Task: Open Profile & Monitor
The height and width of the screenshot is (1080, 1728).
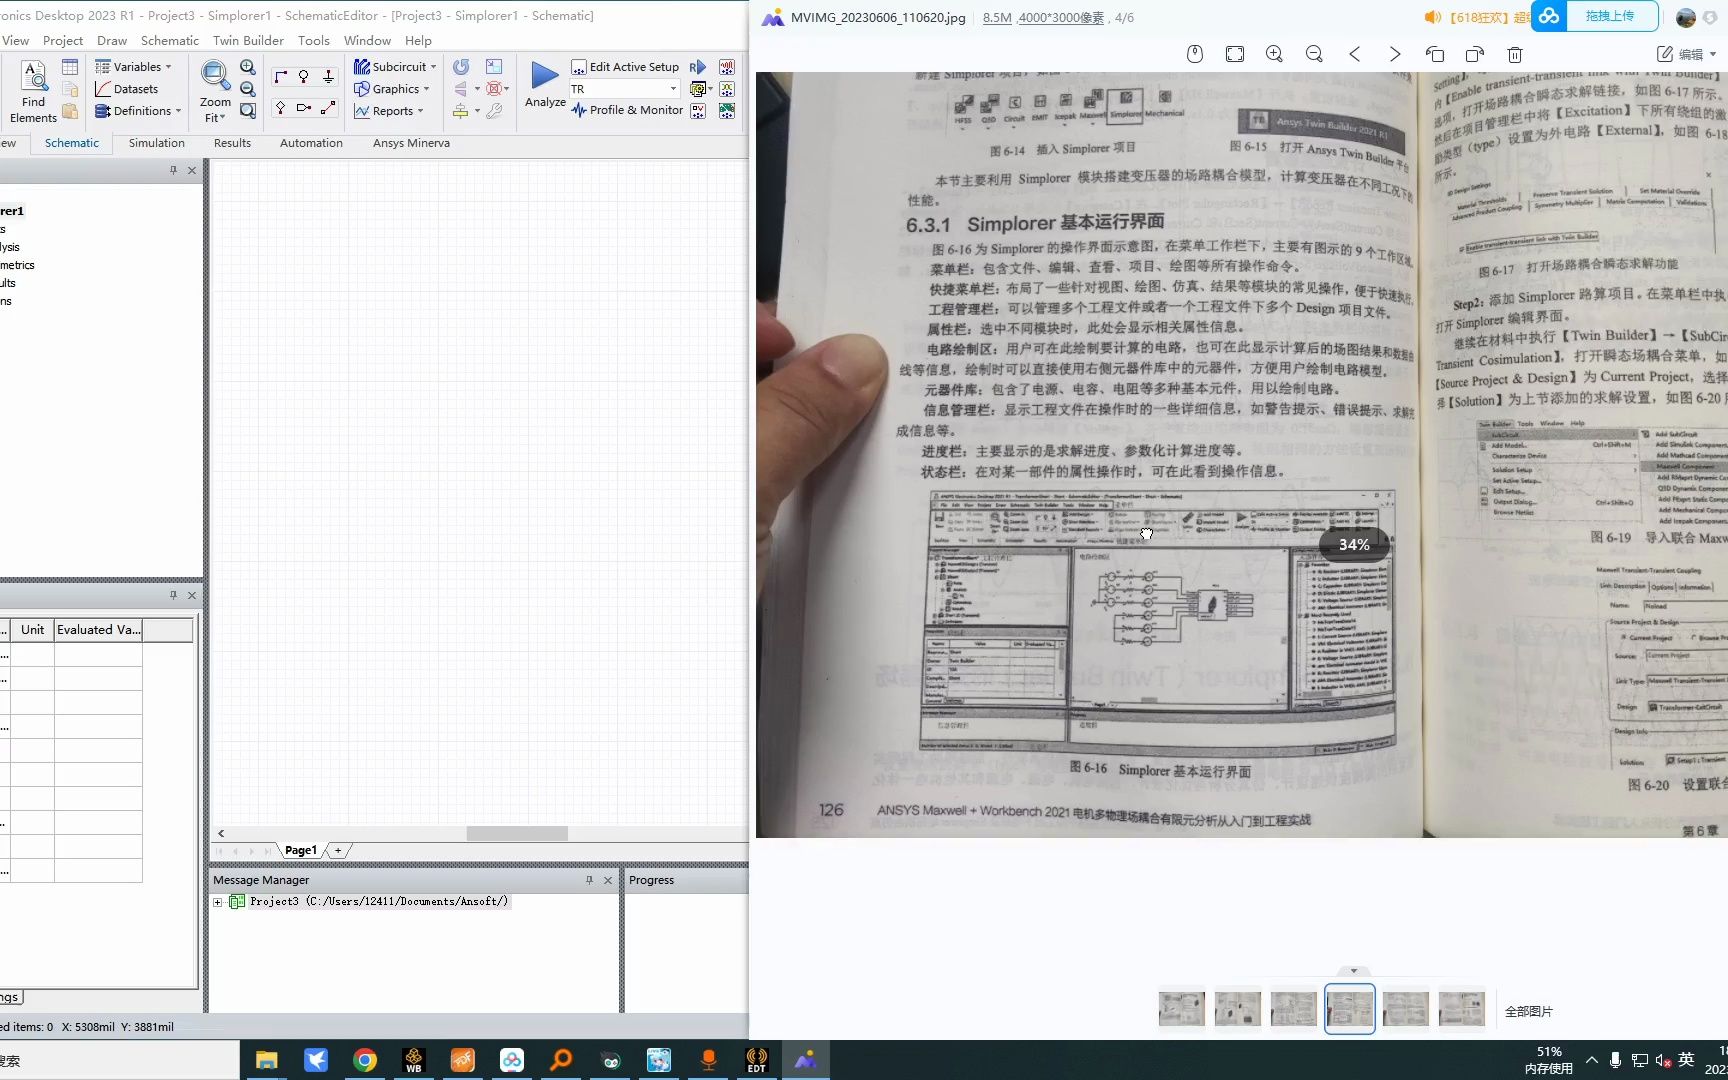Action: pos(627,110)
